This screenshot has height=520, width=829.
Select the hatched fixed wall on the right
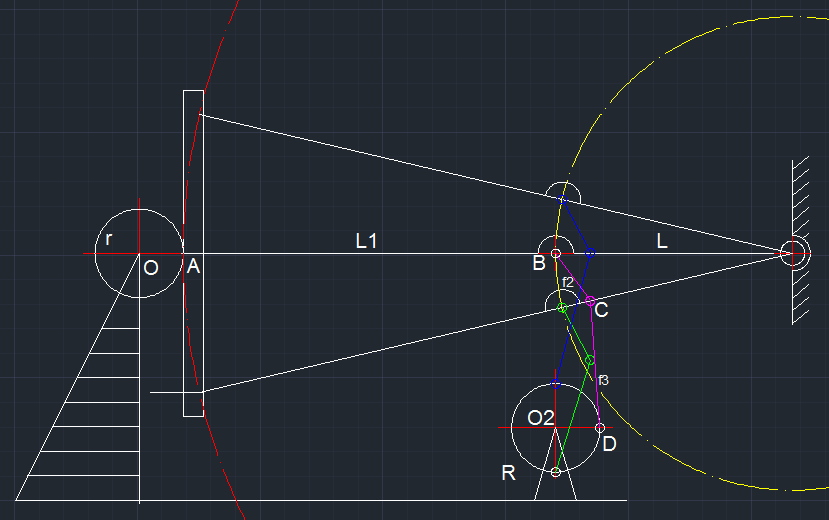click(x=800, y=240)
